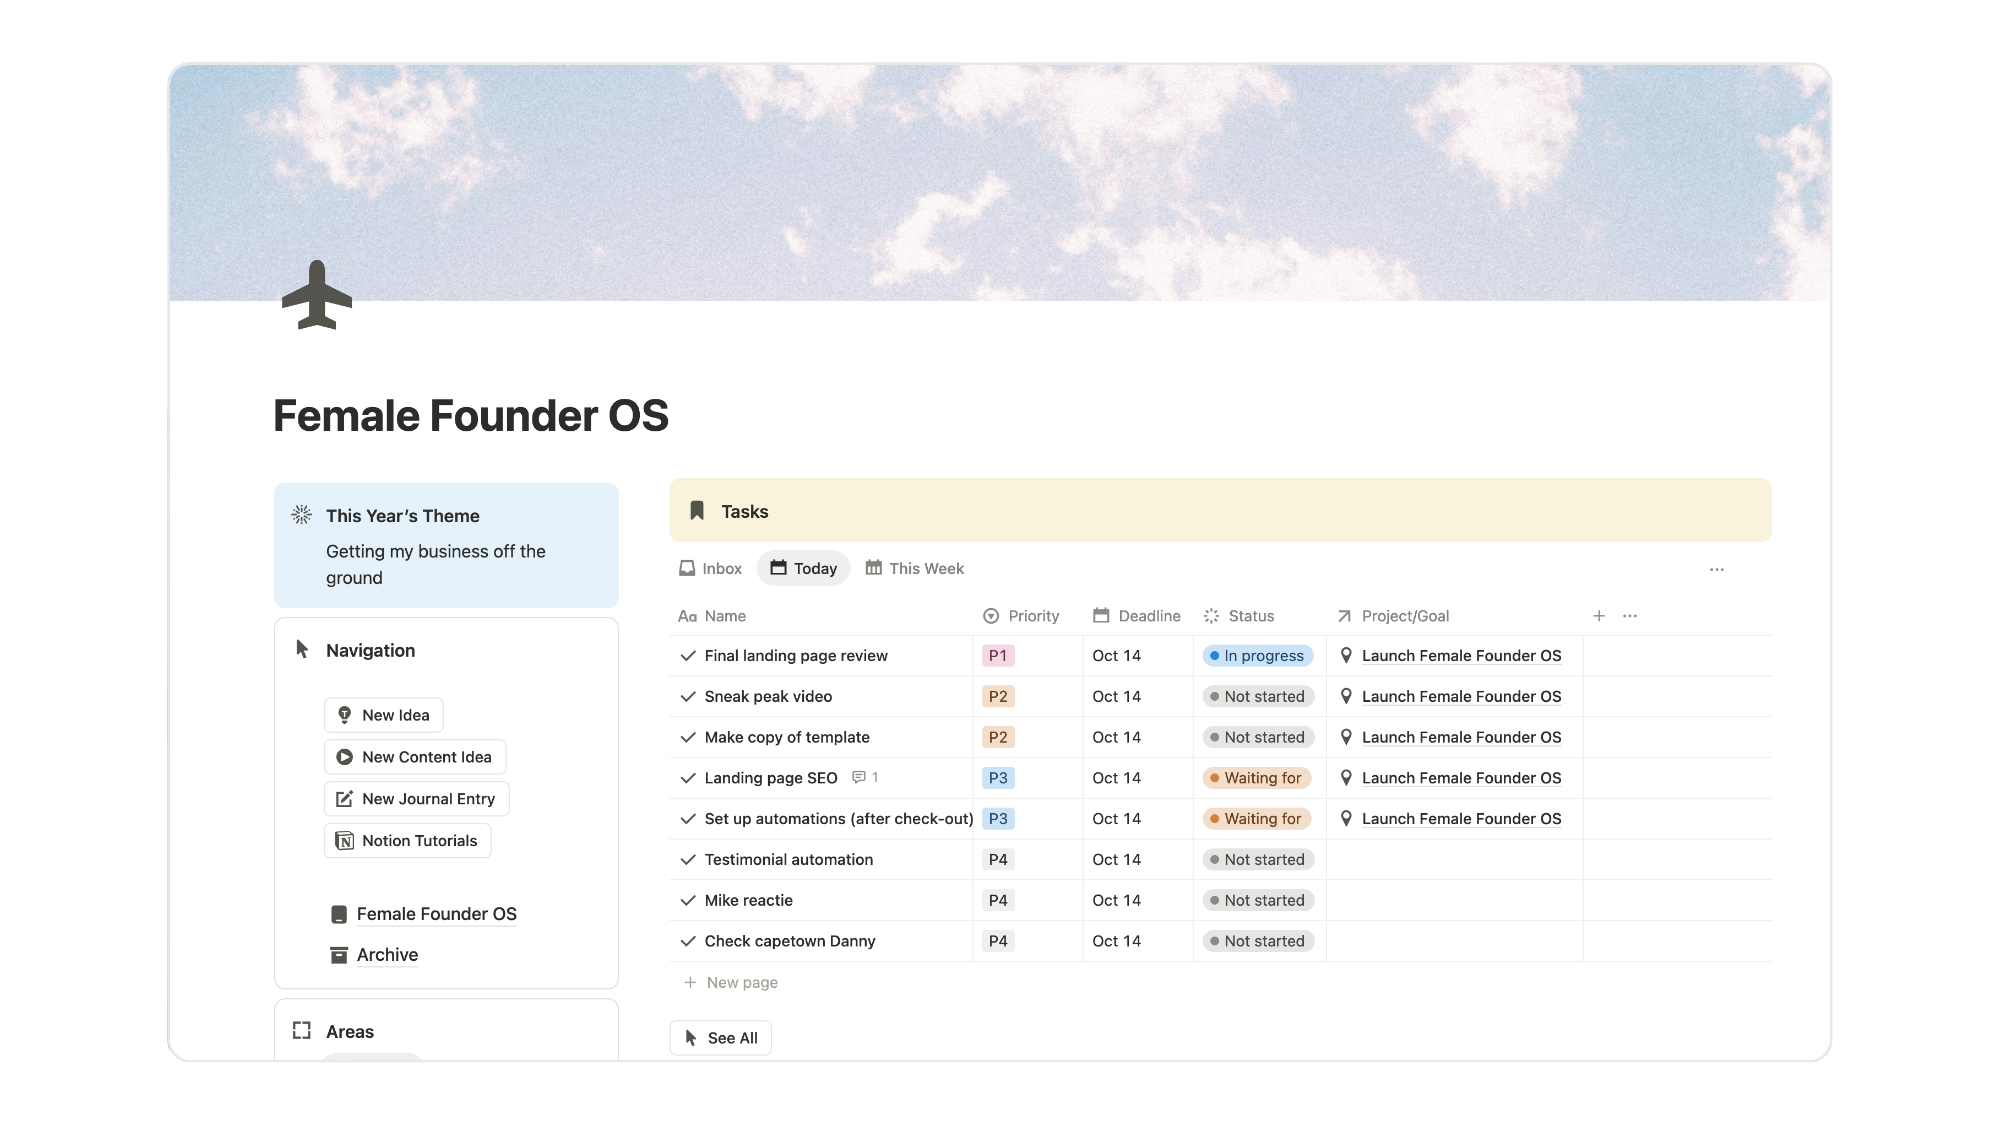2000x1125 pixels.
Task: Switch to the This Week tab
Action: coord(914,568)
